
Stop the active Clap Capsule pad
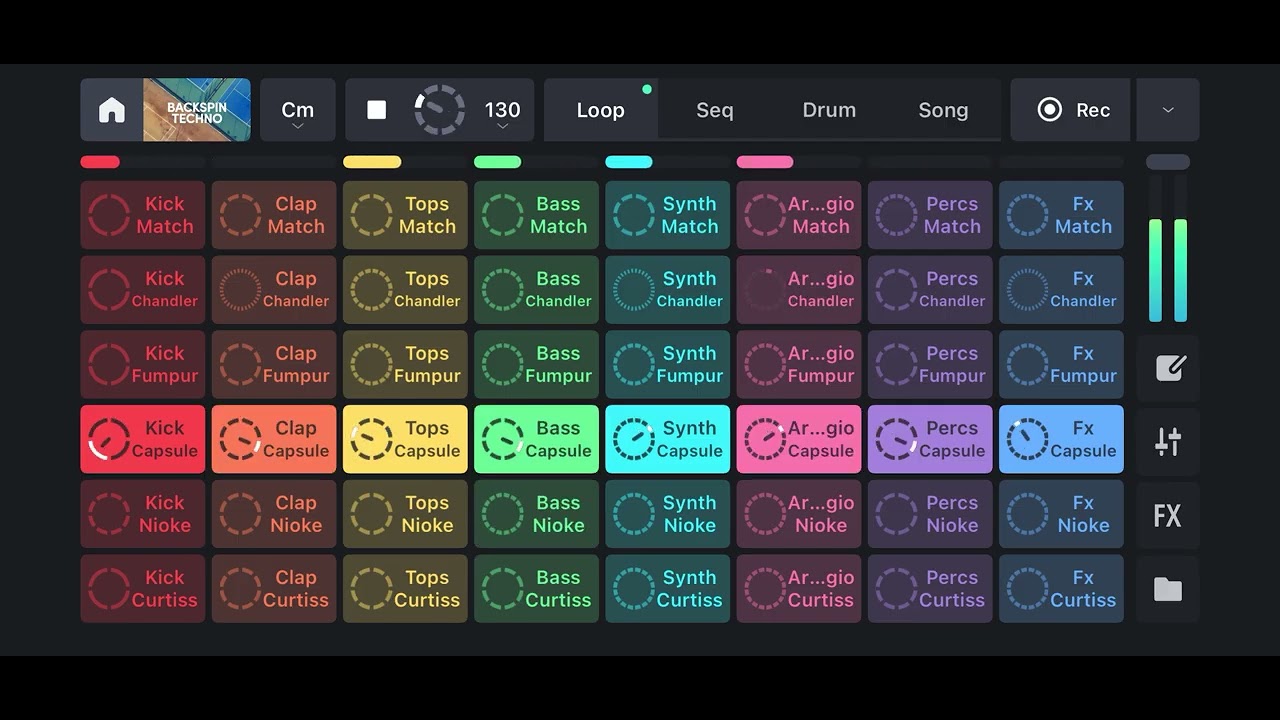tap(274, 439)
